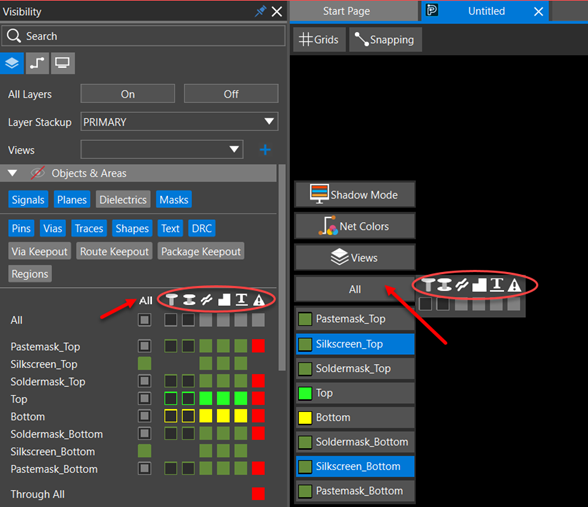588x507 pixels.
Task: Click the Text column header icon
Action: 242,300
